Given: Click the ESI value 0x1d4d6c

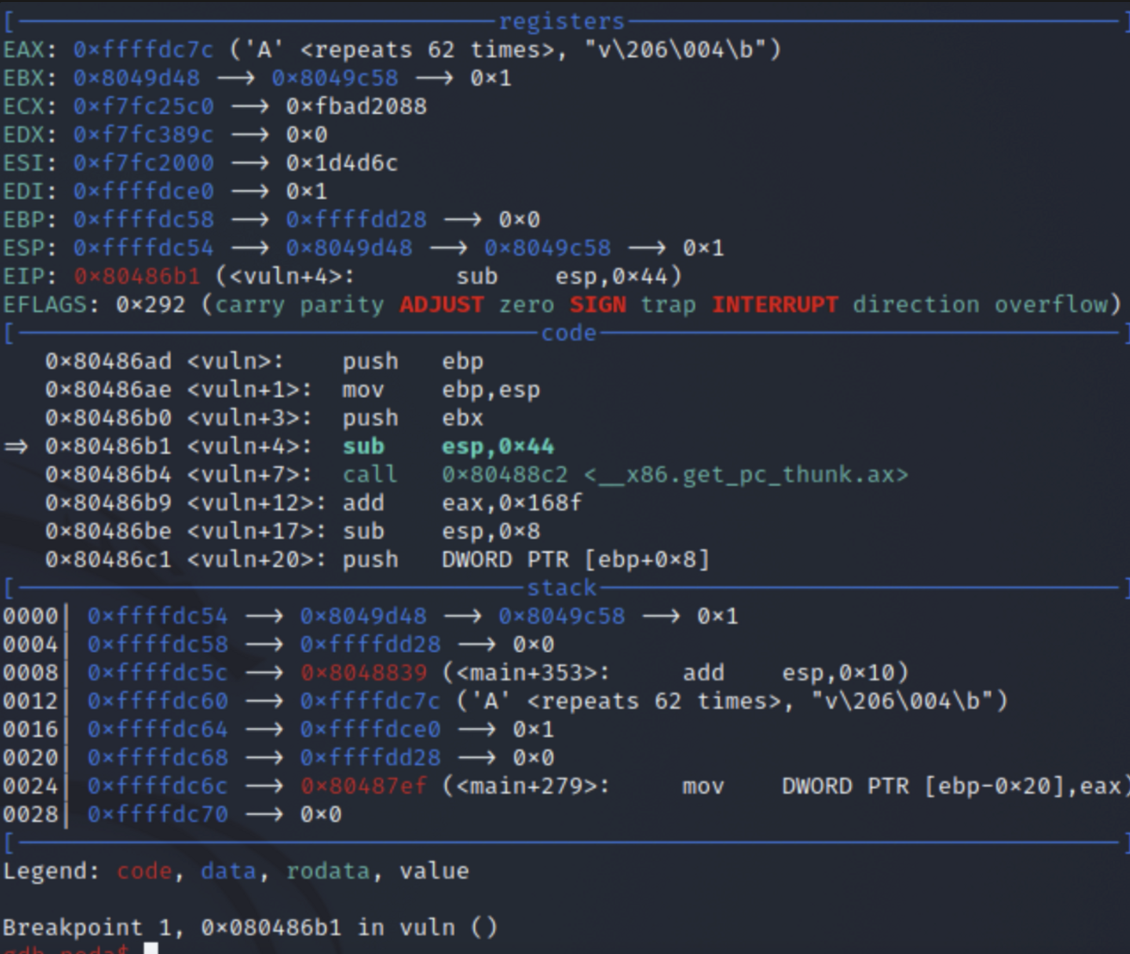Looking at the screenshot, I should point(342,163).
